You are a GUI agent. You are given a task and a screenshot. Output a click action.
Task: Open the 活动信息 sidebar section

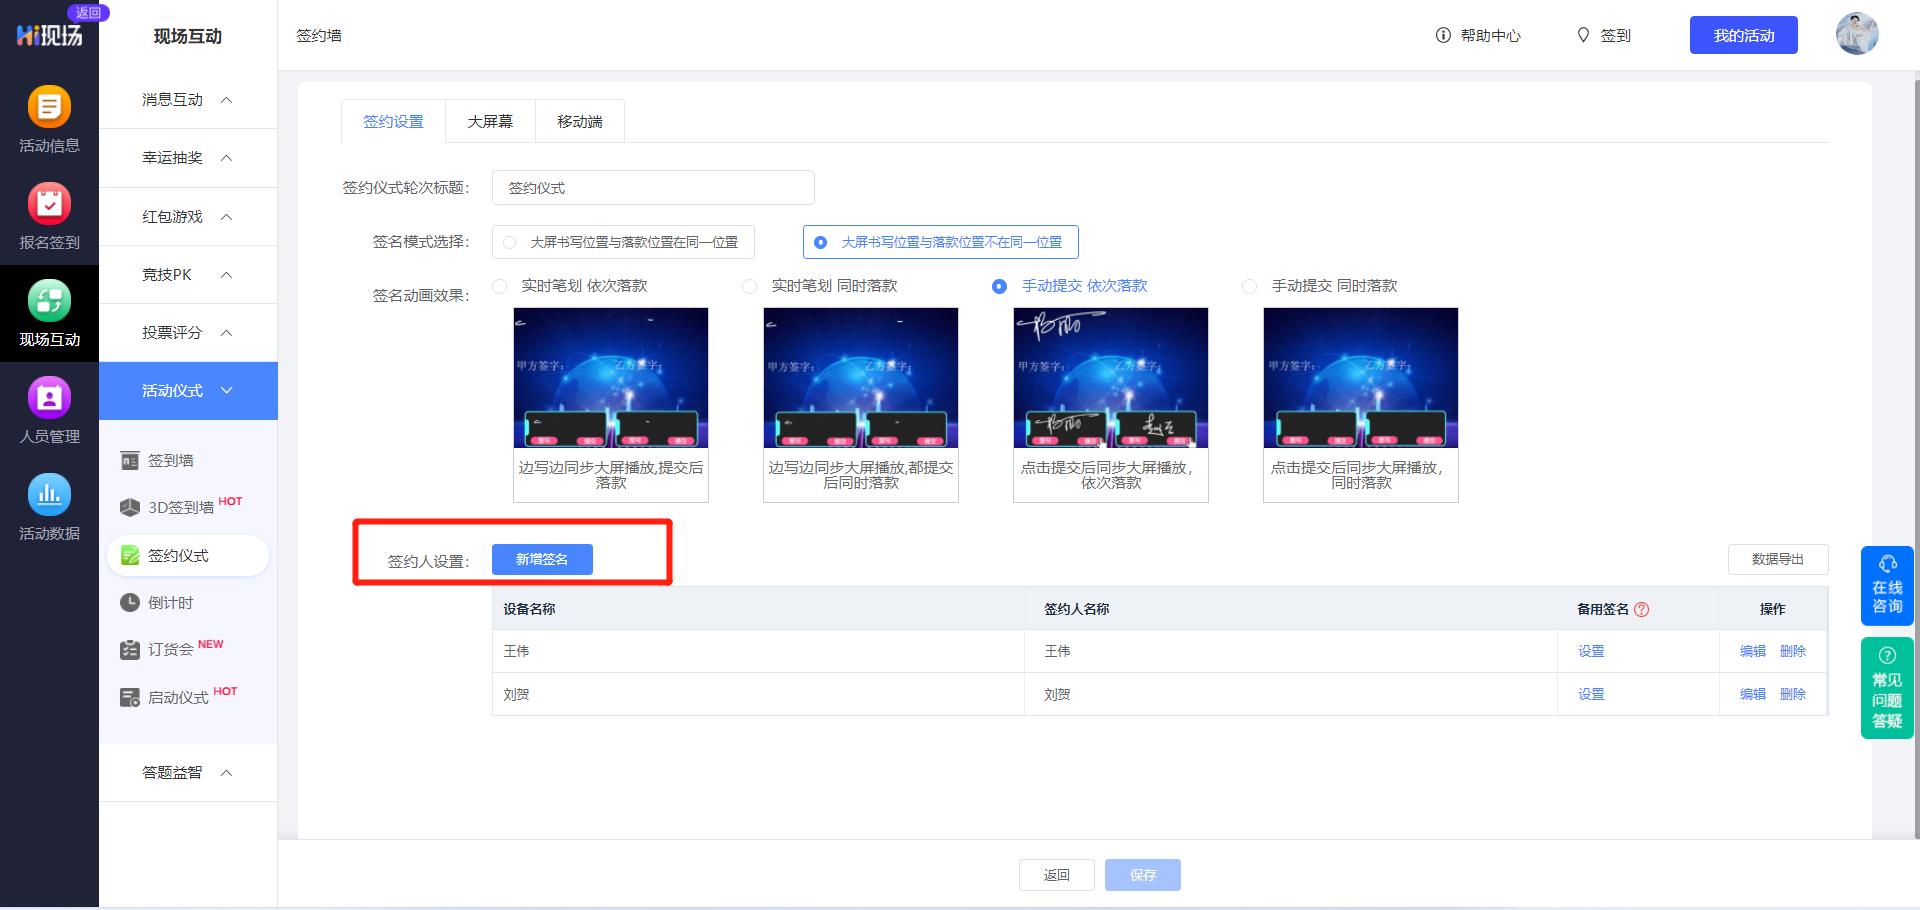[x=49, y=118]
